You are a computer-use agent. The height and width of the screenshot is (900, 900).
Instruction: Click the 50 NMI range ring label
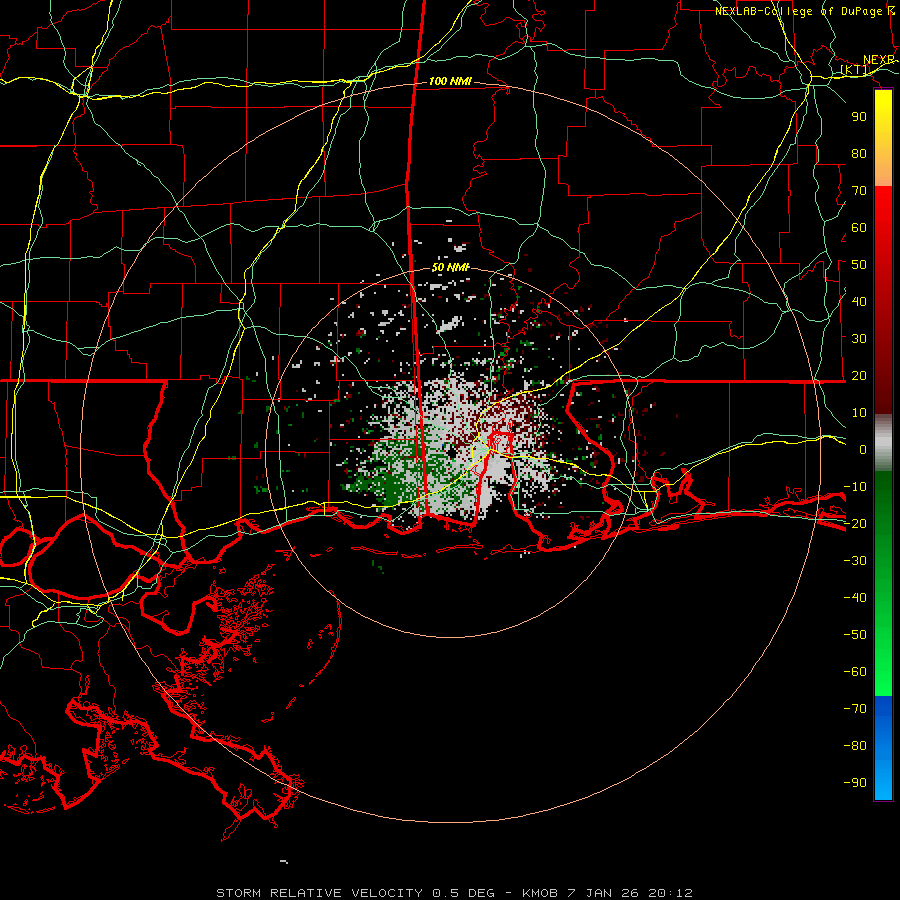coord(450,267)
